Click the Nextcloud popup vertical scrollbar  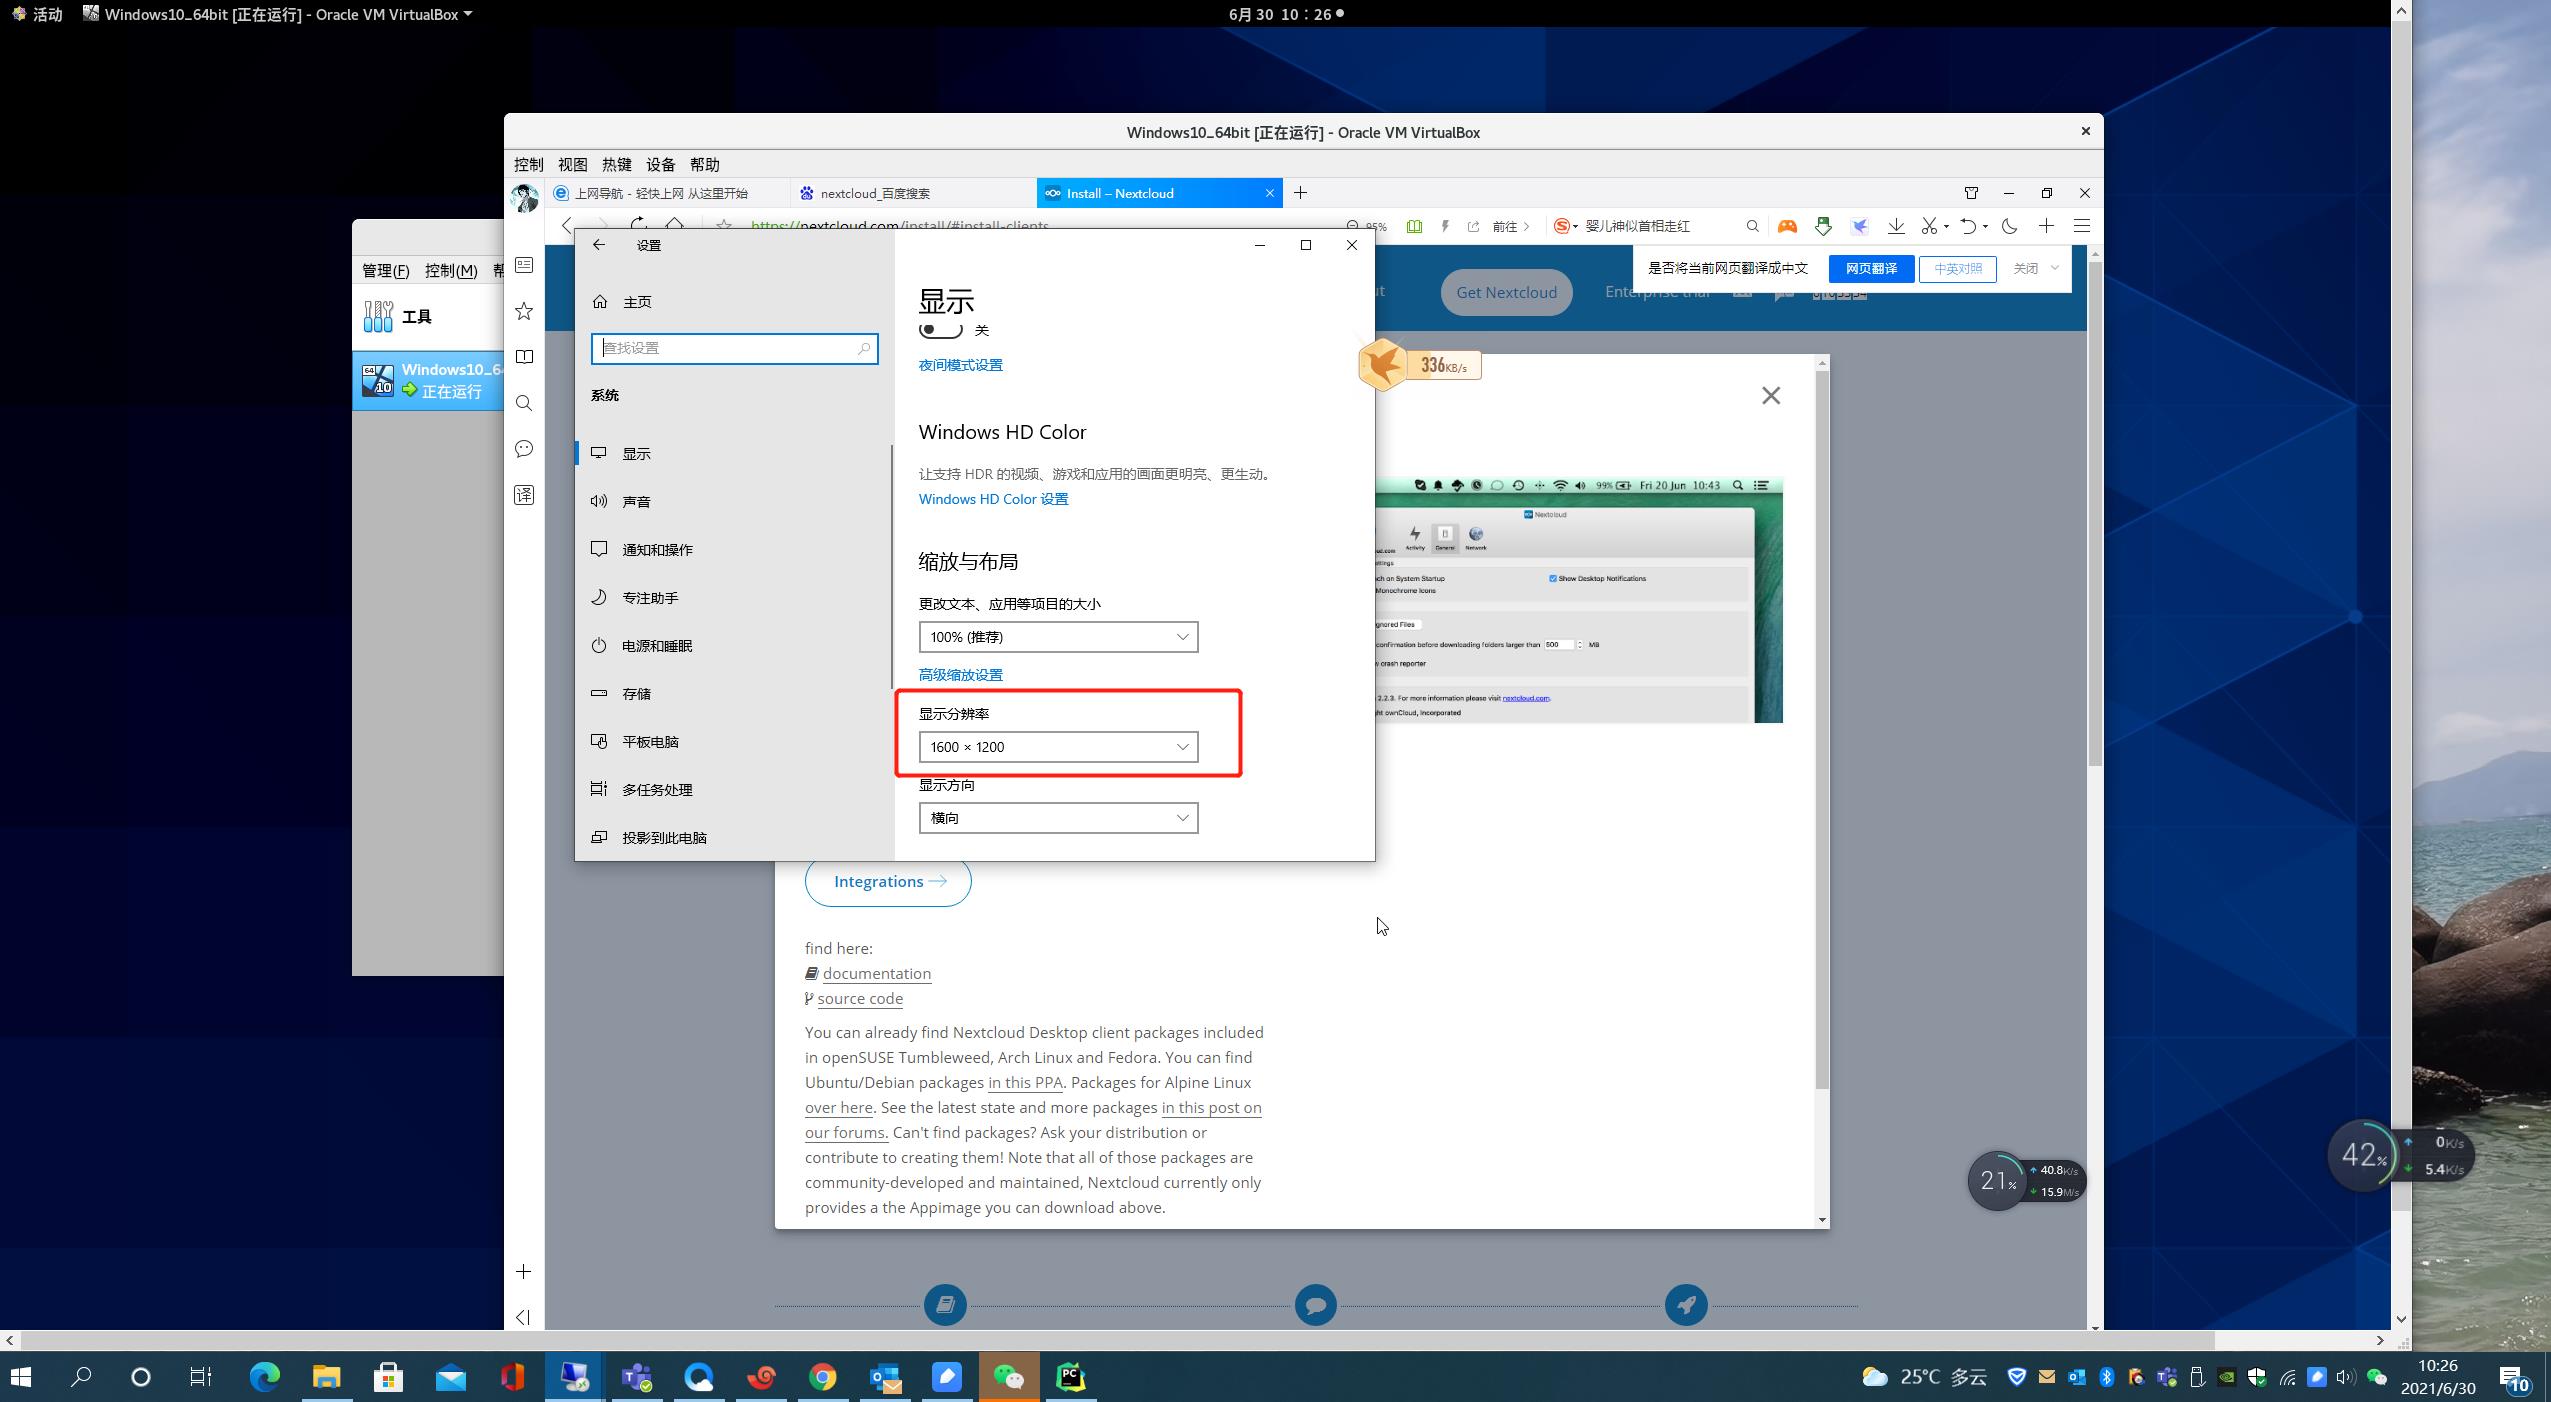click(x=1822, y=730)
